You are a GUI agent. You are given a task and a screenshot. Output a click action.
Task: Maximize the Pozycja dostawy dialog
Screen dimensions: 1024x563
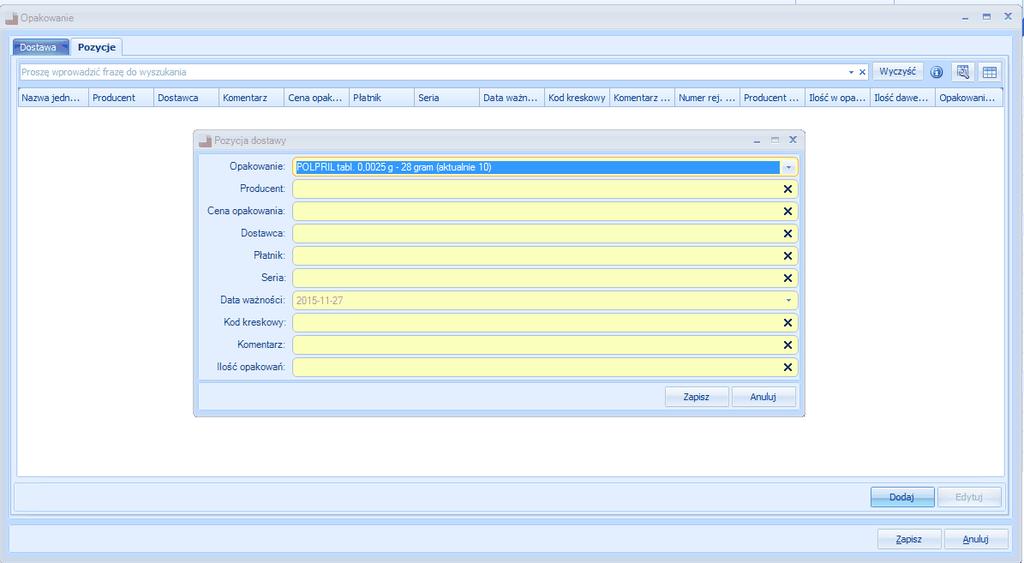pos(775,140)
